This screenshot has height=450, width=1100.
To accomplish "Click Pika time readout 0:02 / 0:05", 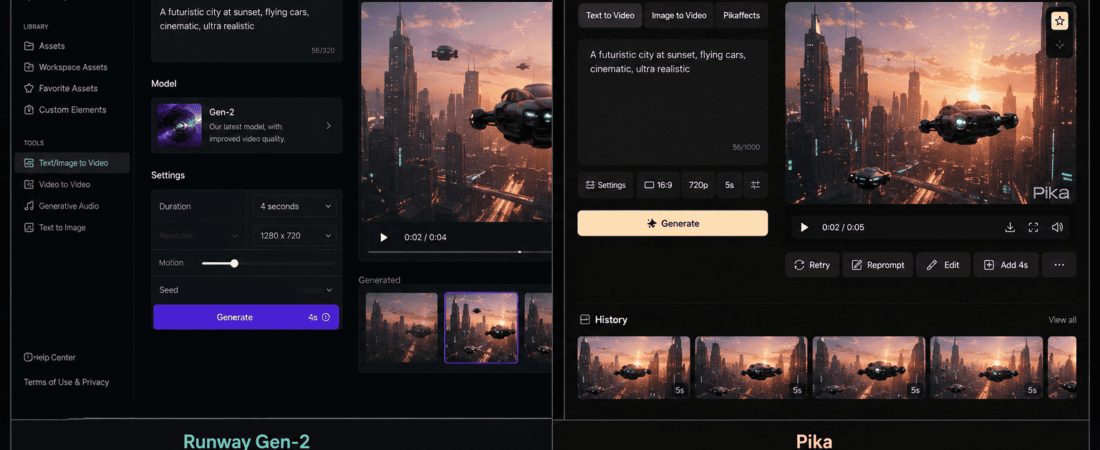I will (x=843, y=227).
